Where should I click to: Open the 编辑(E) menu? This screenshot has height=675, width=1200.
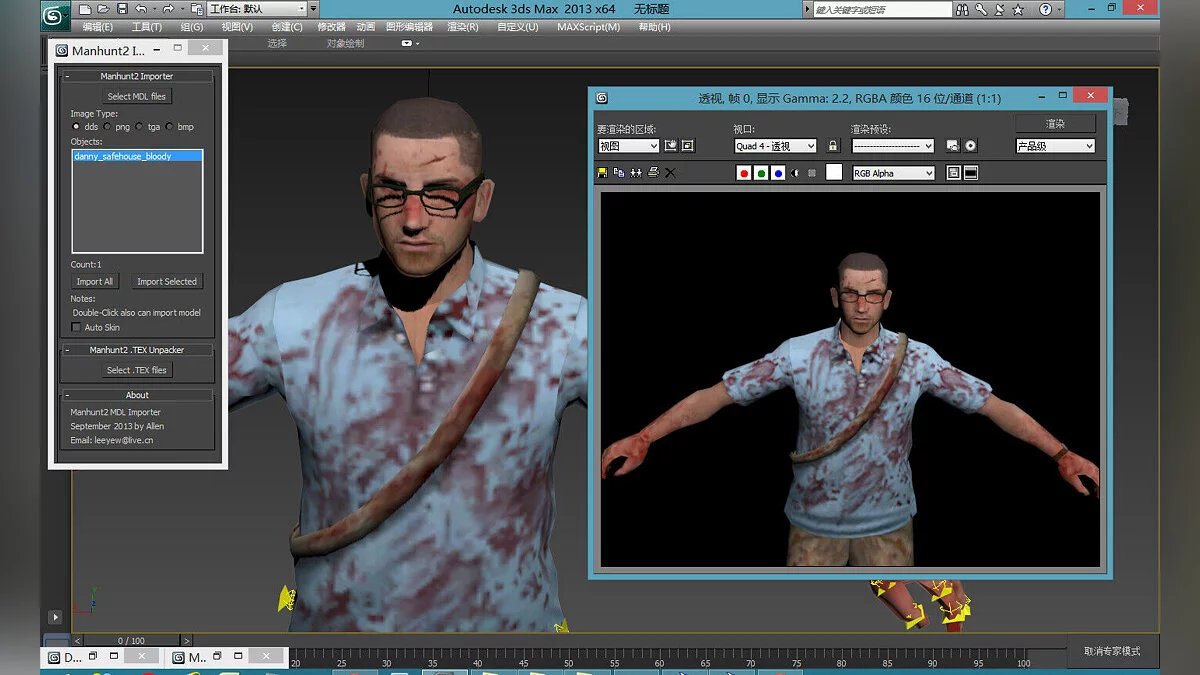97,27
